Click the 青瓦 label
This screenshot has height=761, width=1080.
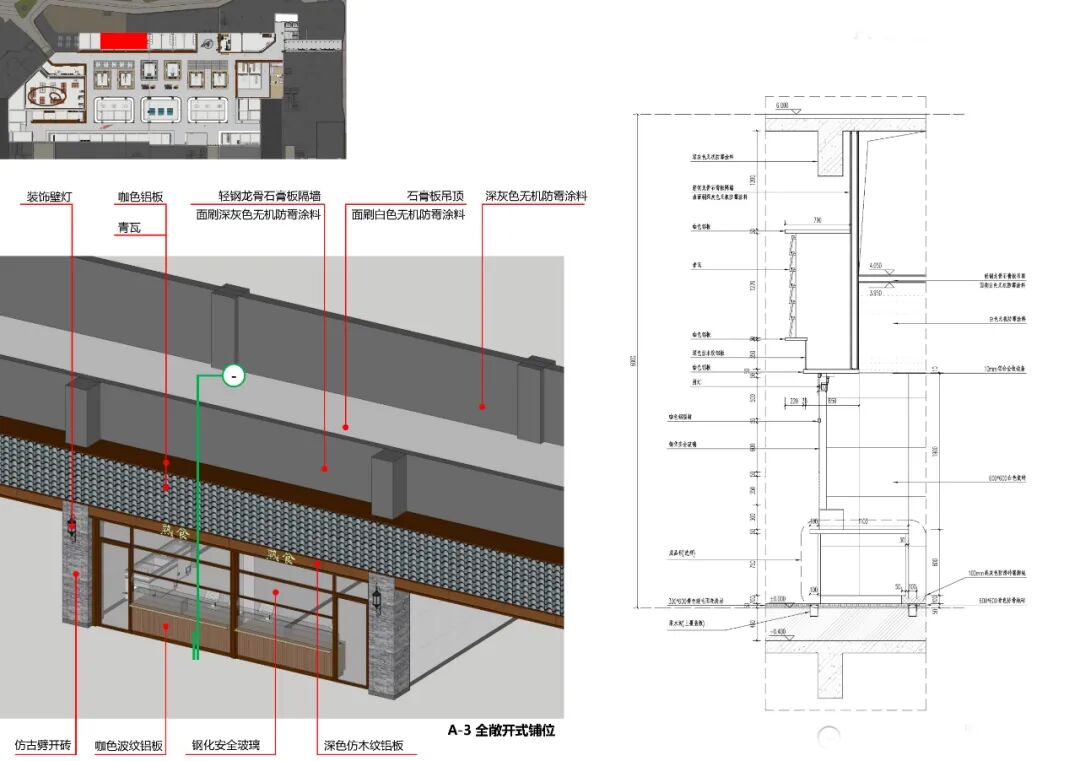pos(130,228)
